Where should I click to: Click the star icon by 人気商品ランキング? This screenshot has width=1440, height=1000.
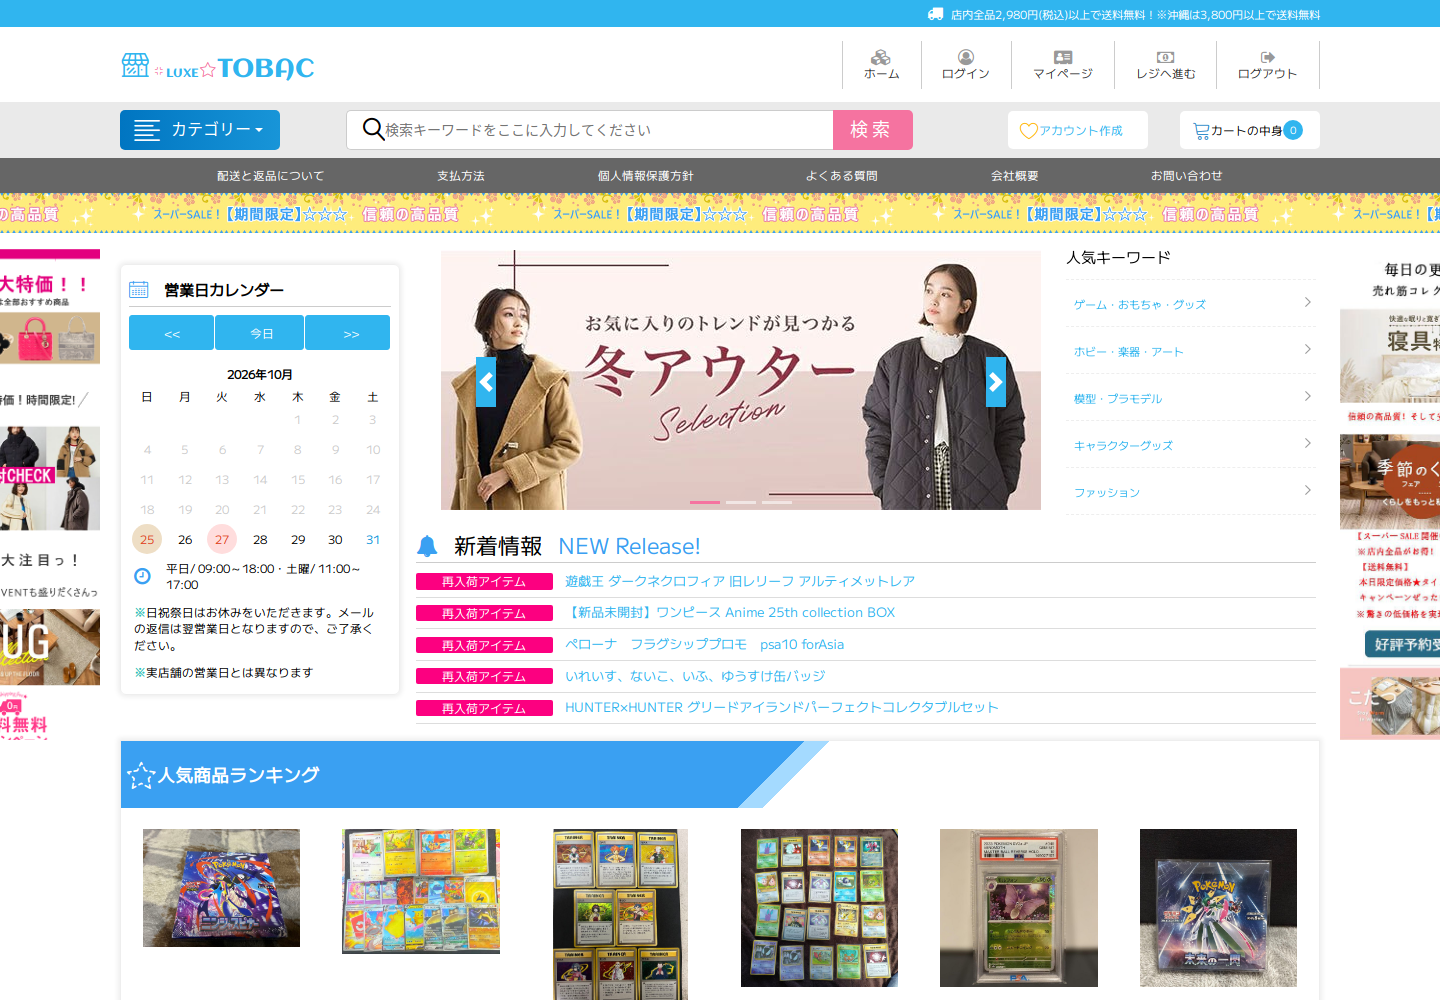[141, 775]
